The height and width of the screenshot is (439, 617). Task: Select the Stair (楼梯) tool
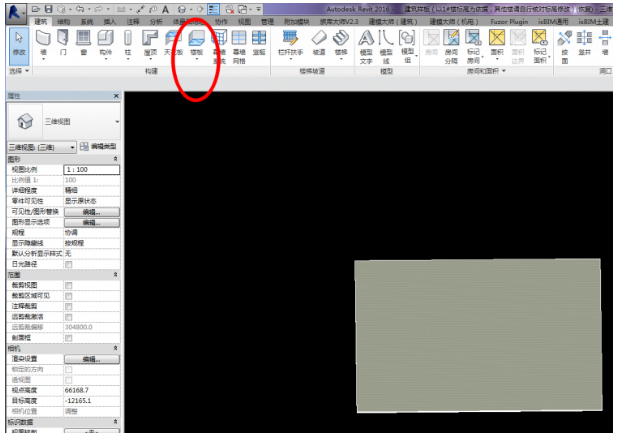click(x=341, y=42)
